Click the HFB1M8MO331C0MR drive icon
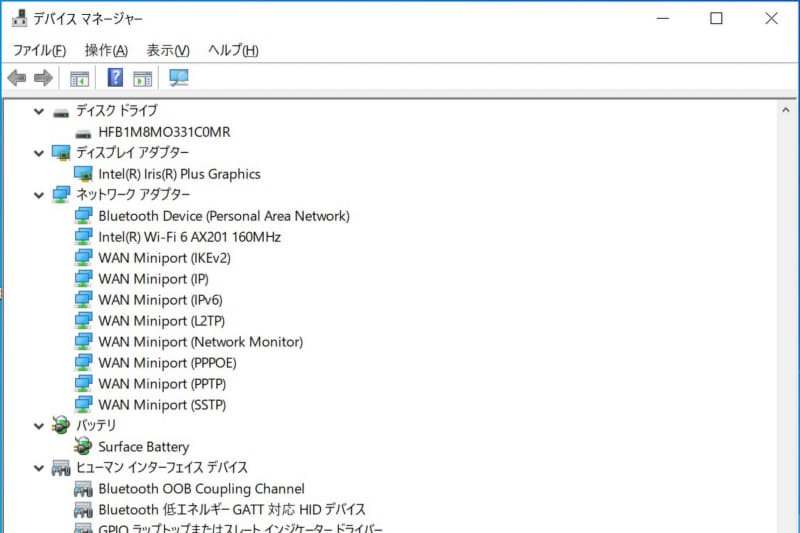The image size is (800, 533). (83, 133)
